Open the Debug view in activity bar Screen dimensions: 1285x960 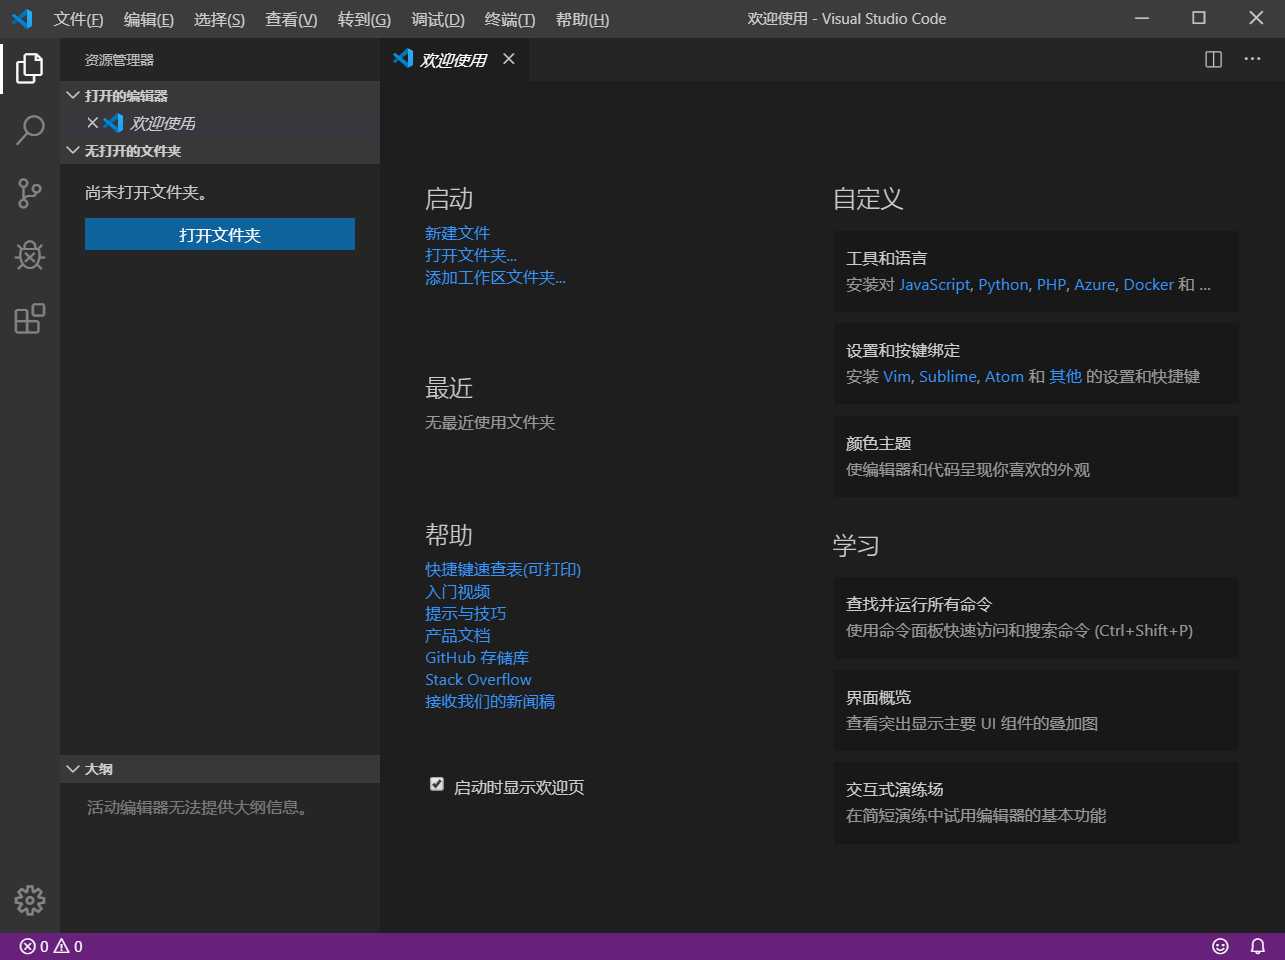(x=30, y=255)
